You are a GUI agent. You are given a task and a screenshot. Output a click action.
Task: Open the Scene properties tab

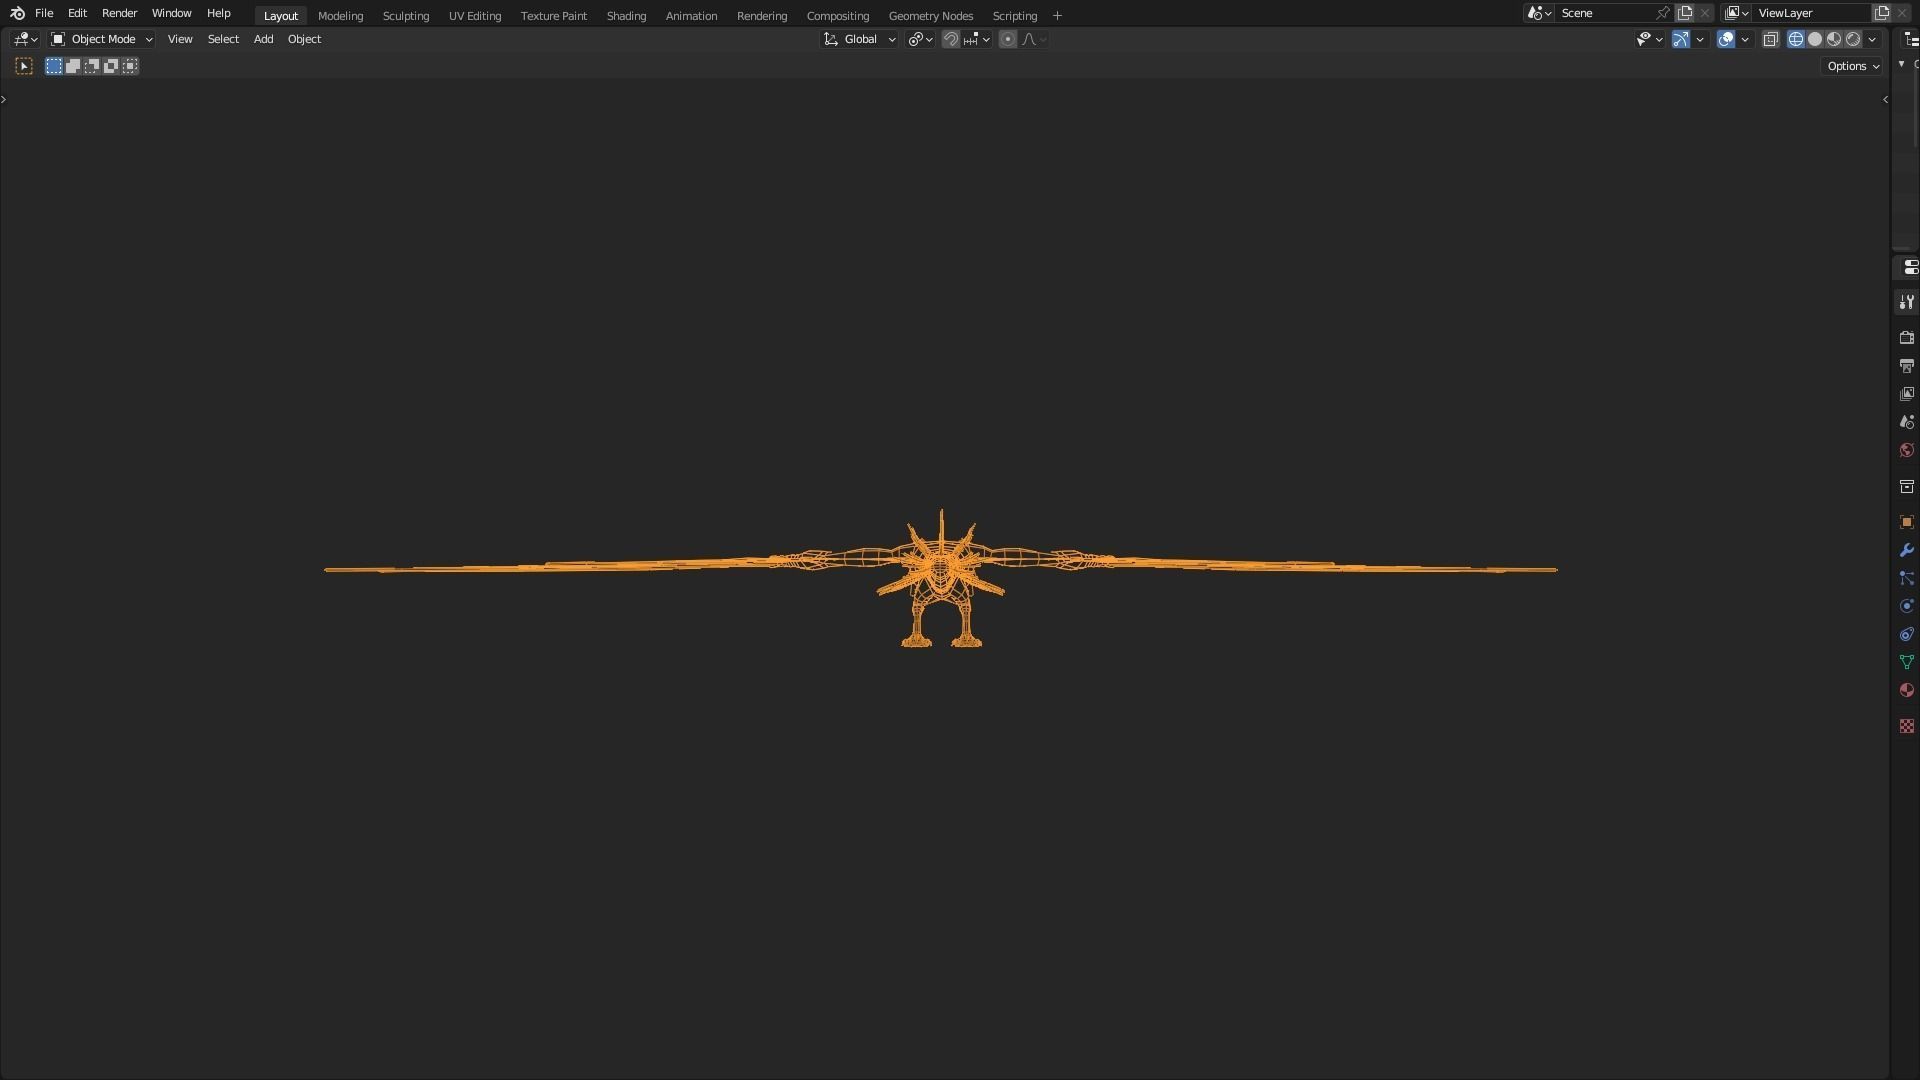[x=1906, y=422]
